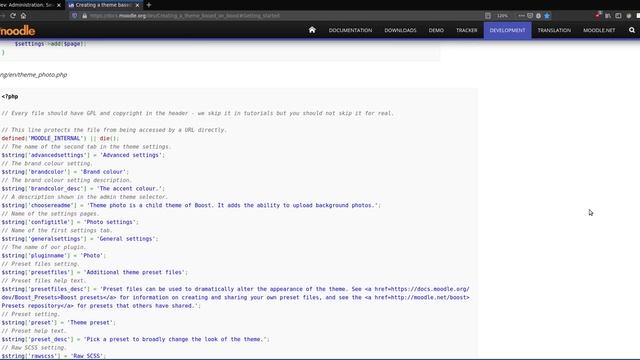This screenshot has width=640, height=360.
Task: Open the Downloads menu item
Action: pyautogui.click(x=400, y=30)
